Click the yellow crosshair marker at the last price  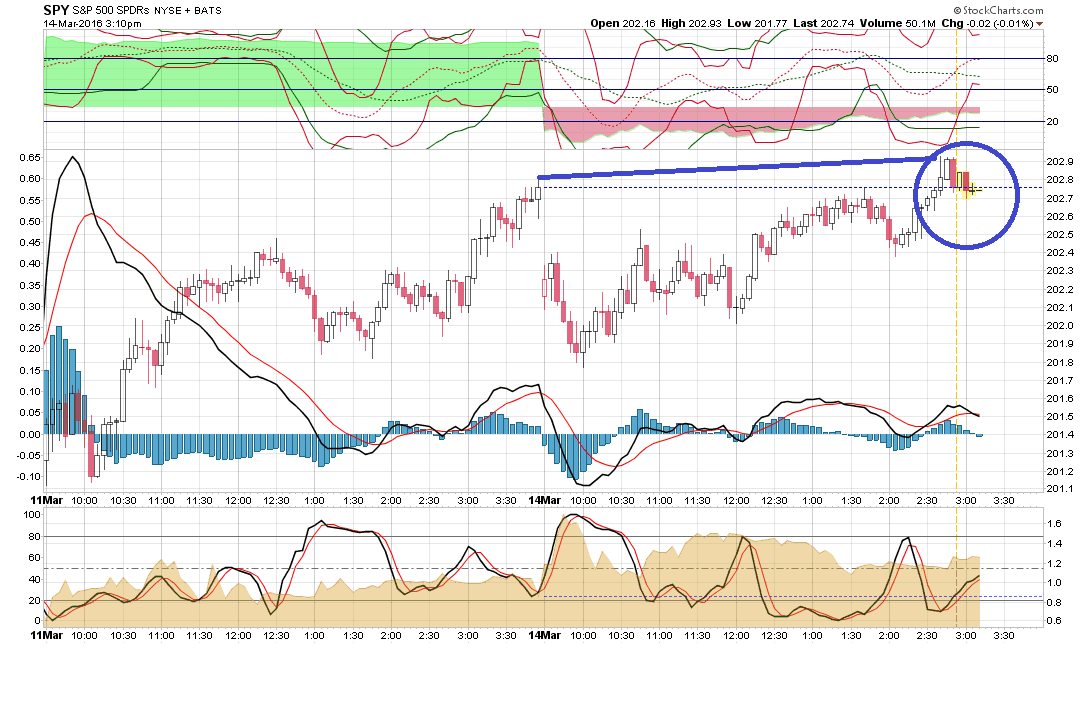pos(973,189)
